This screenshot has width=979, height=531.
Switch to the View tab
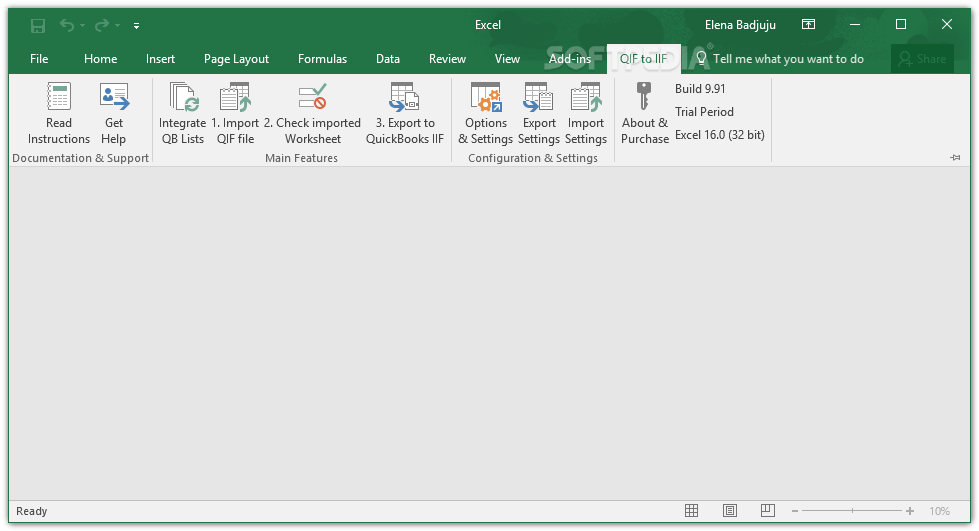point(507,59)
